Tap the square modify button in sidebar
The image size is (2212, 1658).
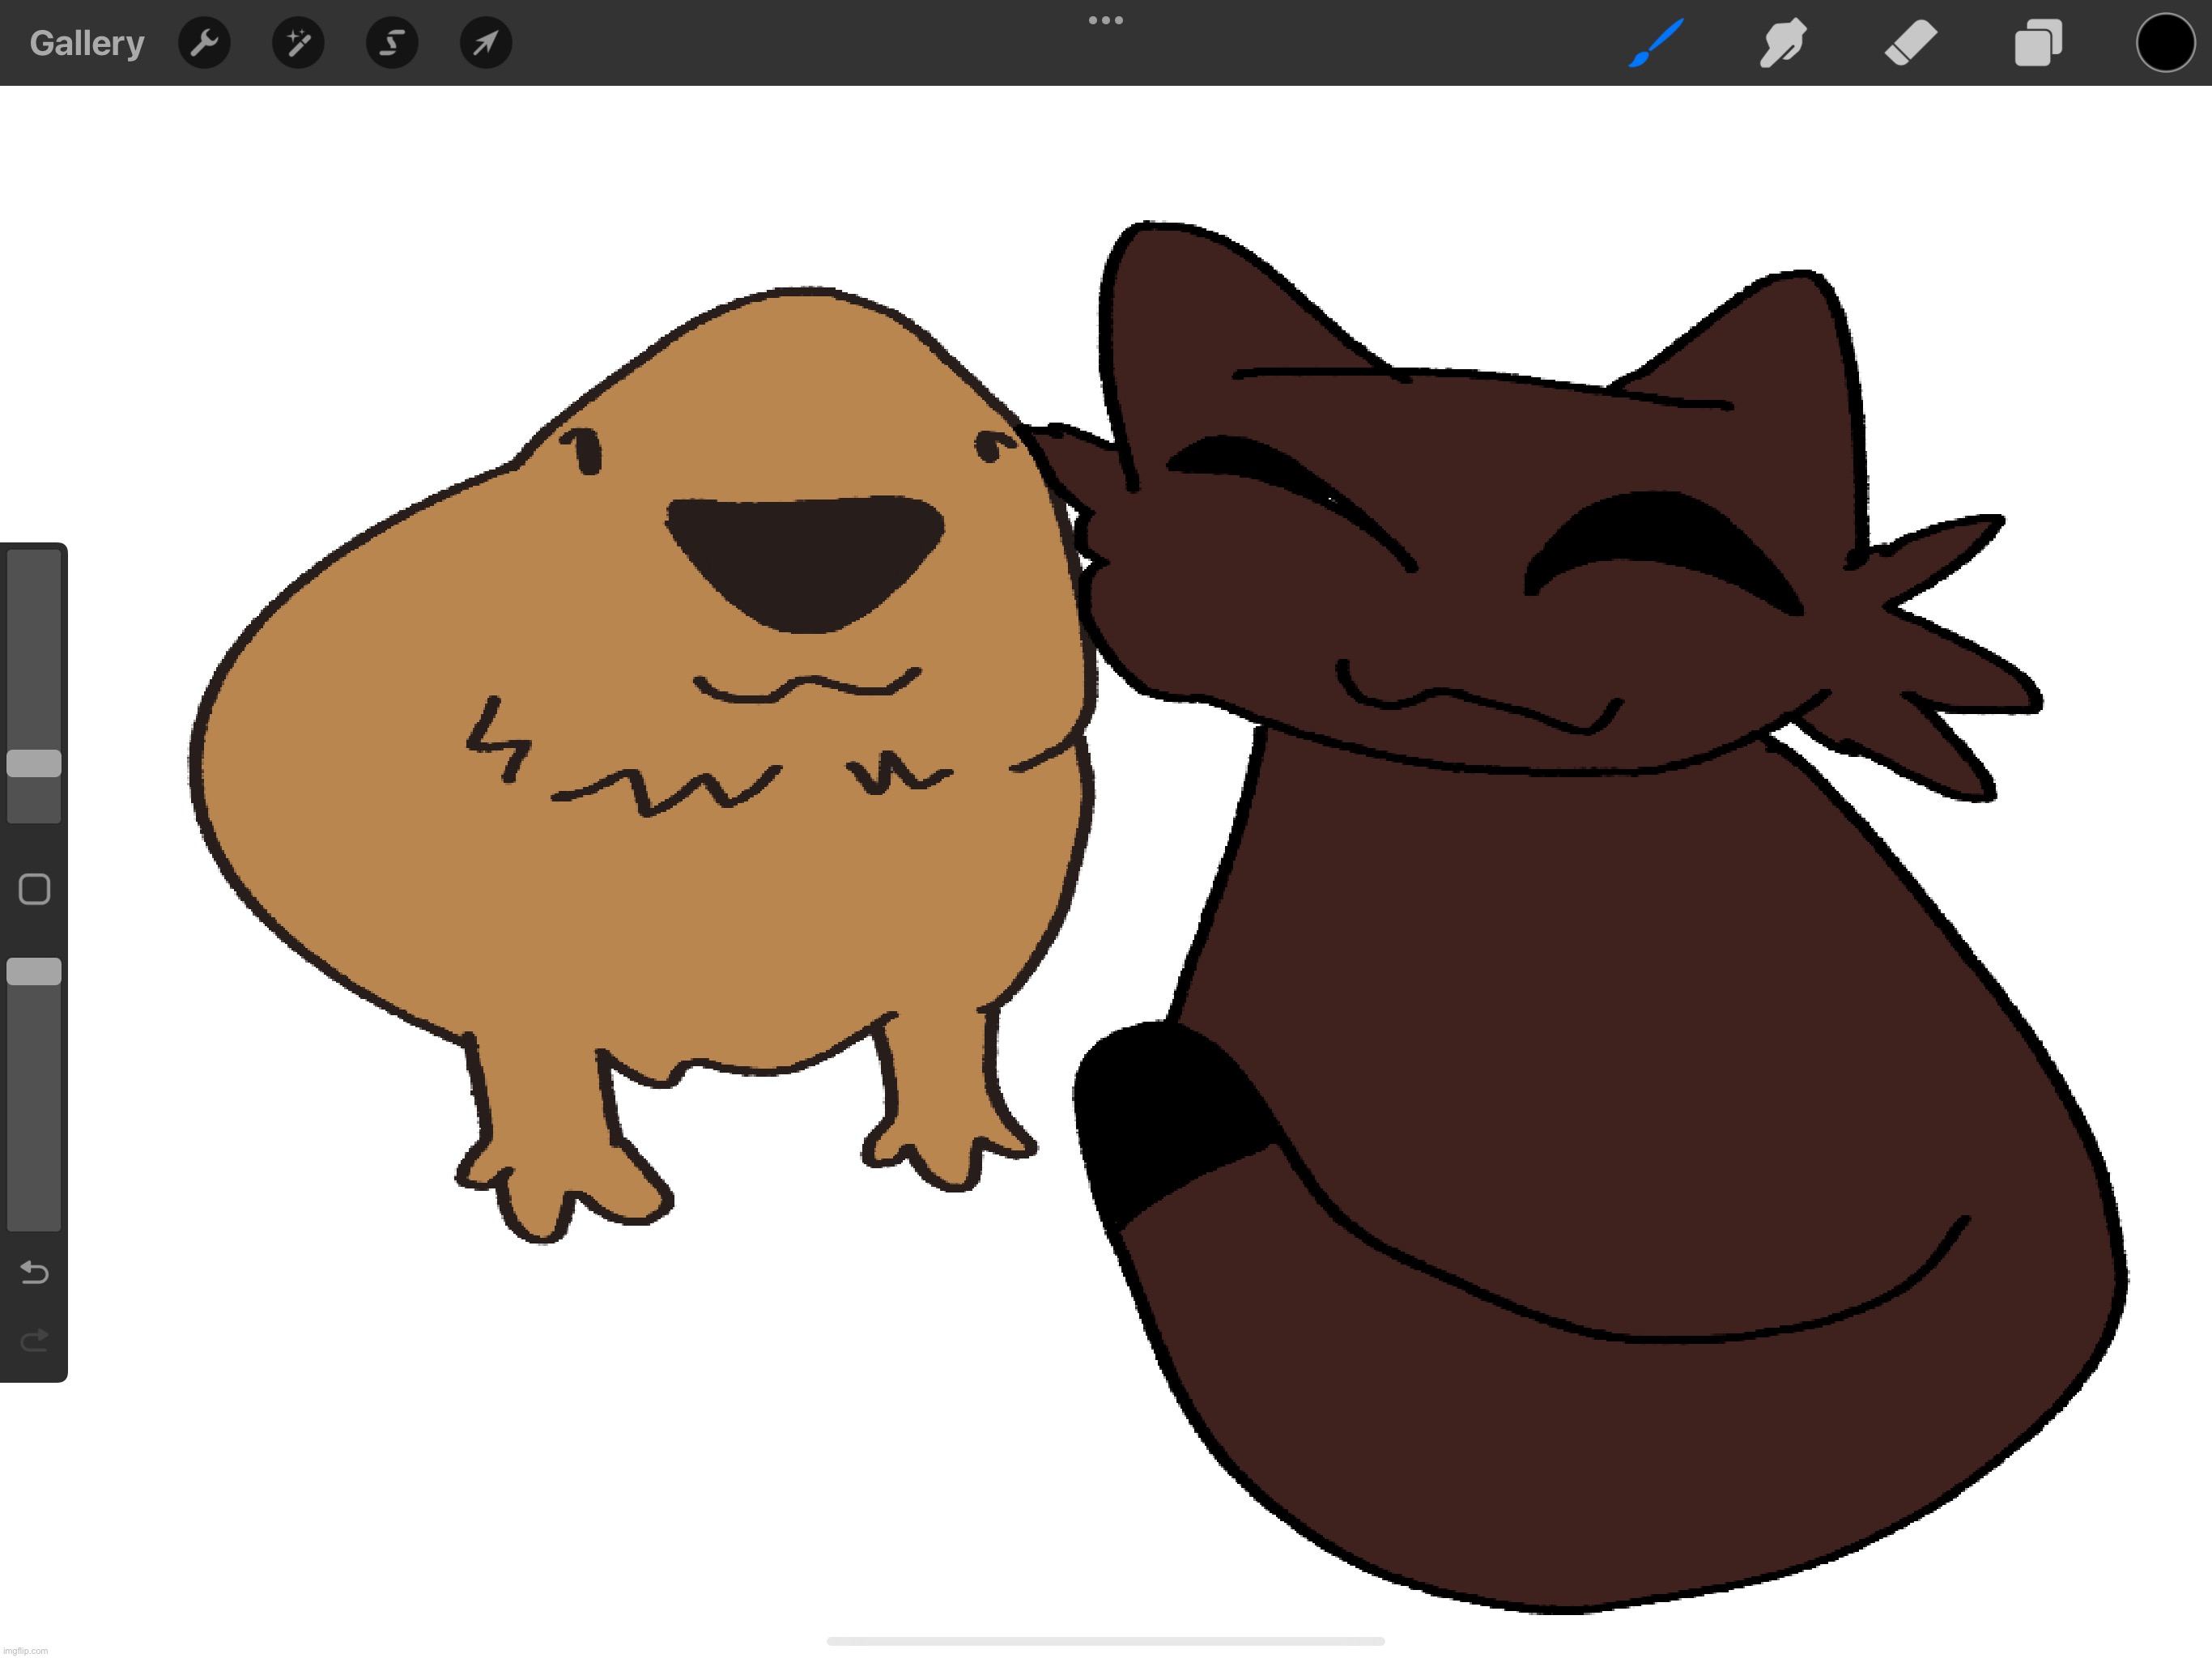tap(34, 889)
